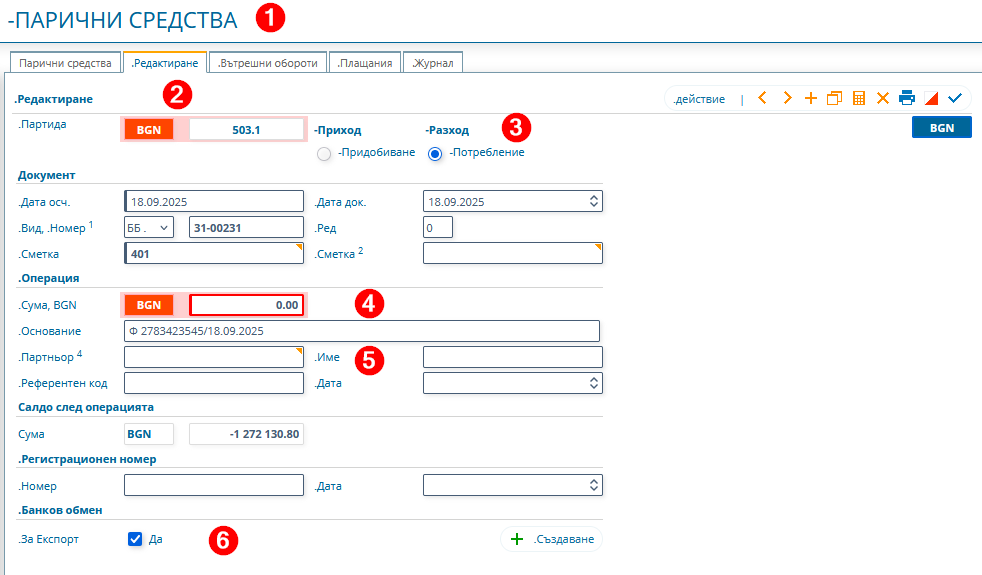Screen dimensions: 982x575
Task: Go to the next record arrow
Action: [x=787, y=98]
